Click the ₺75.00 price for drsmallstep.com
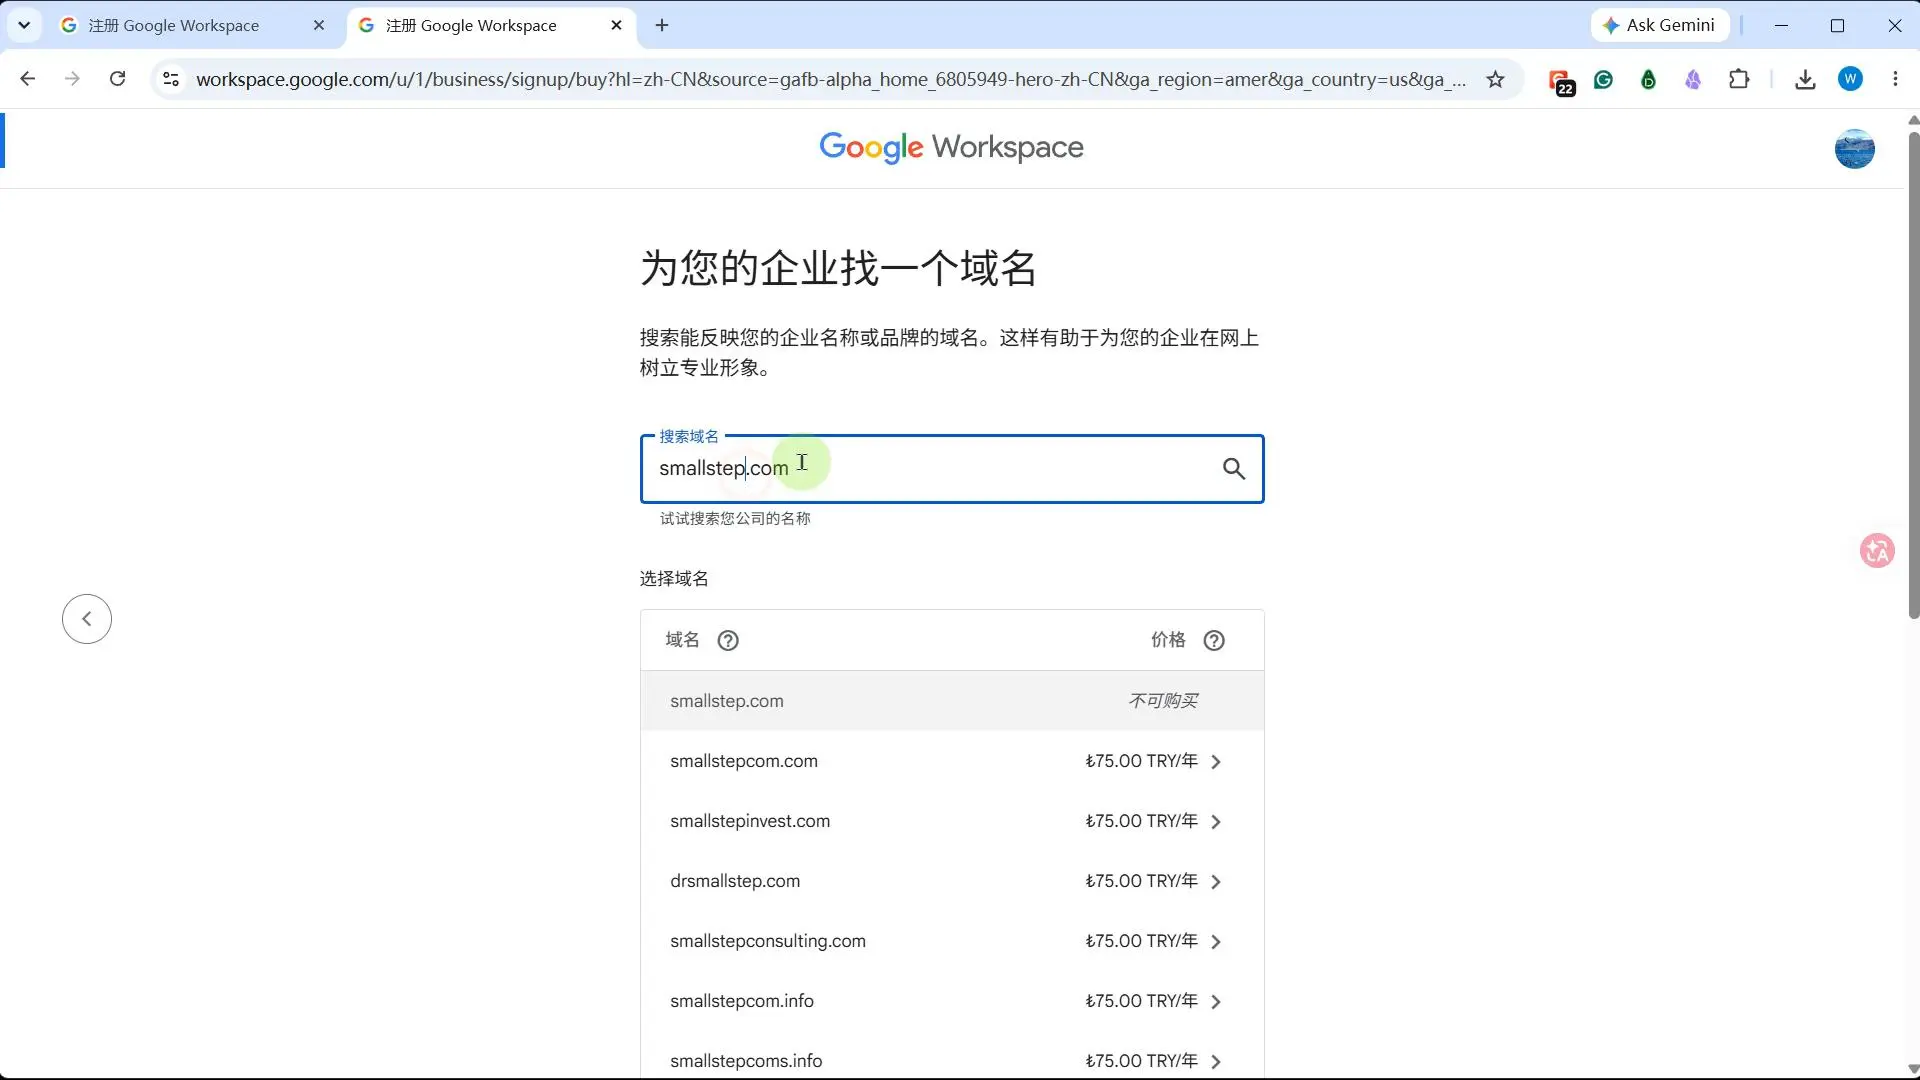Viewport: 1920px width, 1080px height. [1141, 881]
